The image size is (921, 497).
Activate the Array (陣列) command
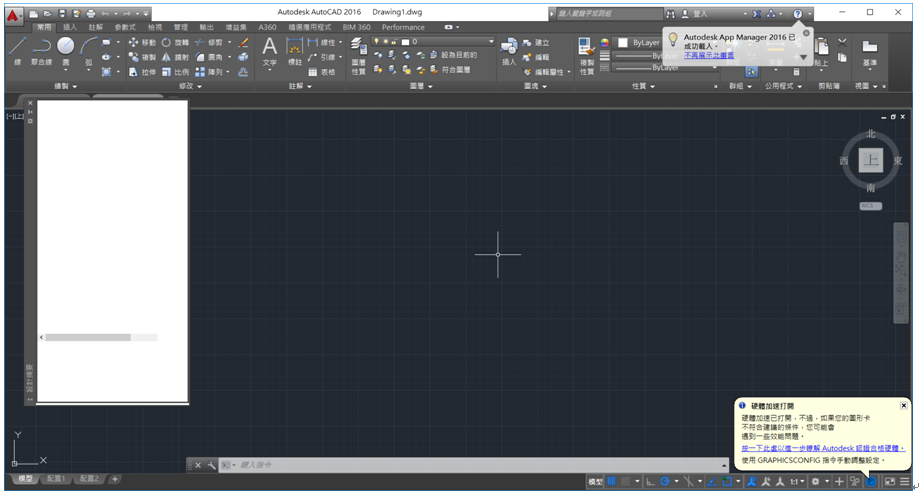pos(209,72)
